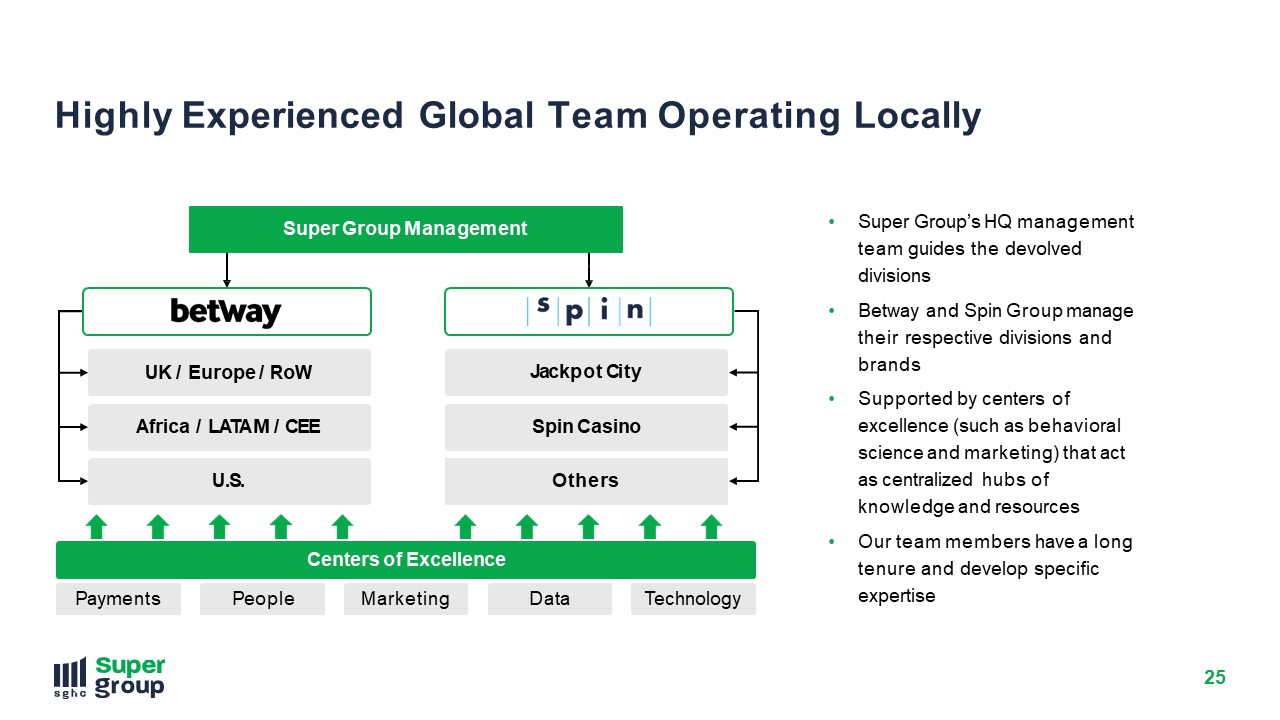Click the UK / Europe / RoW box
This screenshot has width=1280, height=720.
(x=229, y=372)
